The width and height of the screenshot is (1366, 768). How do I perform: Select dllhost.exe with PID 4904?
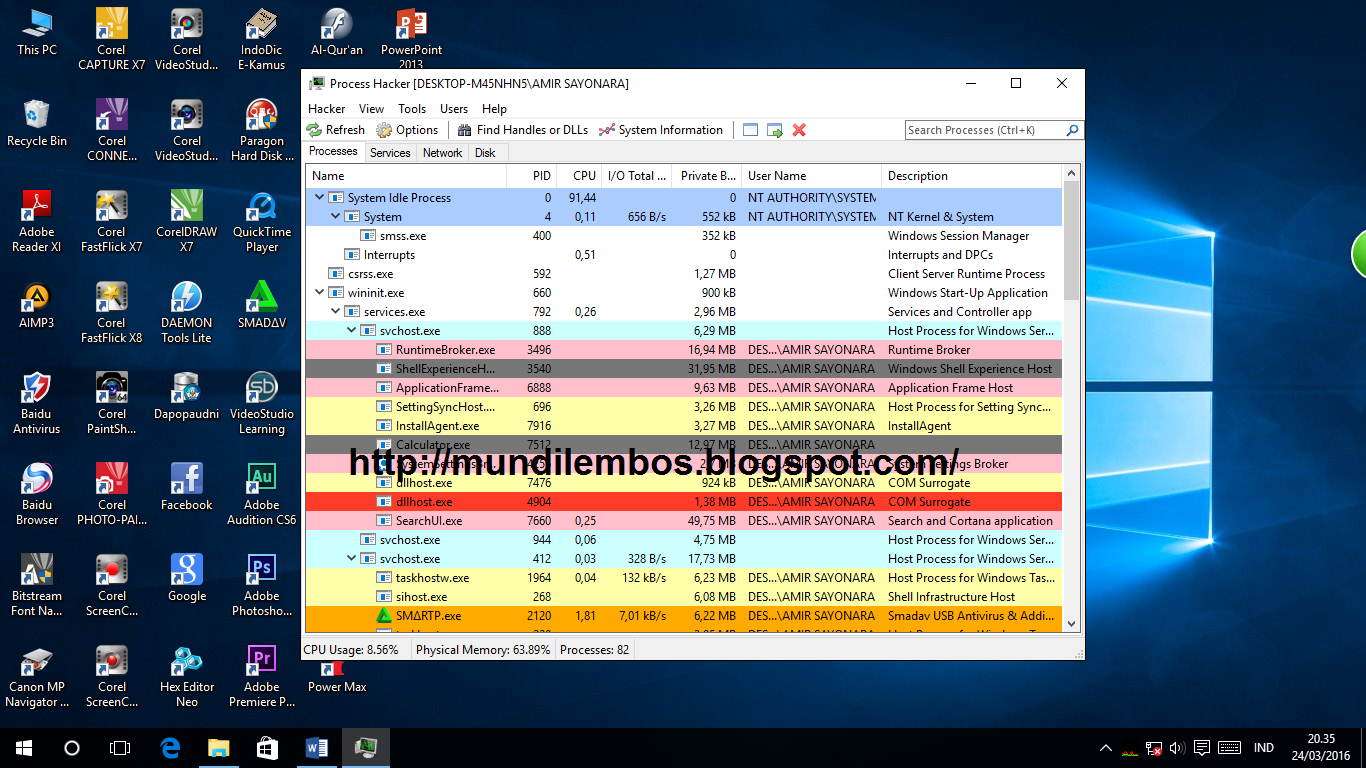(x=684, y=502)
